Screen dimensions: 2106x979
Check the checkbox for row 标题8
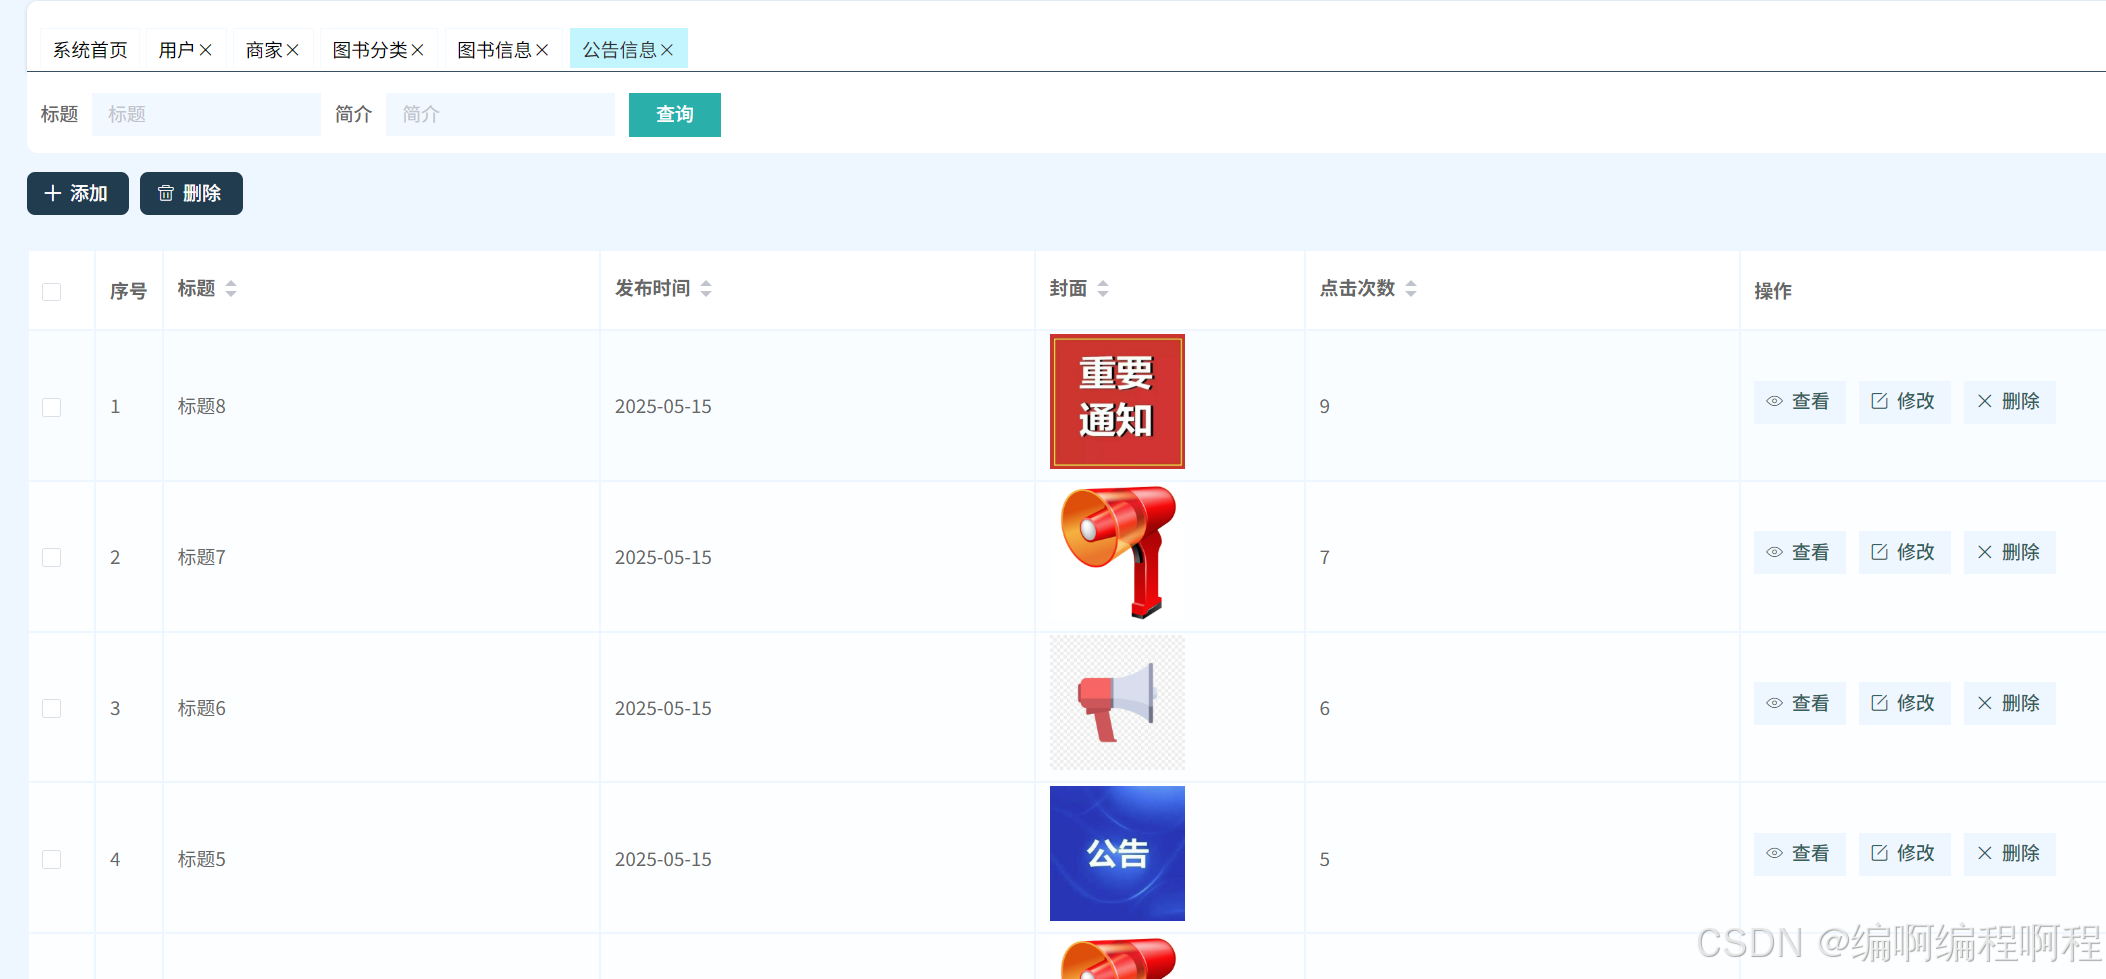pos(52,407)
